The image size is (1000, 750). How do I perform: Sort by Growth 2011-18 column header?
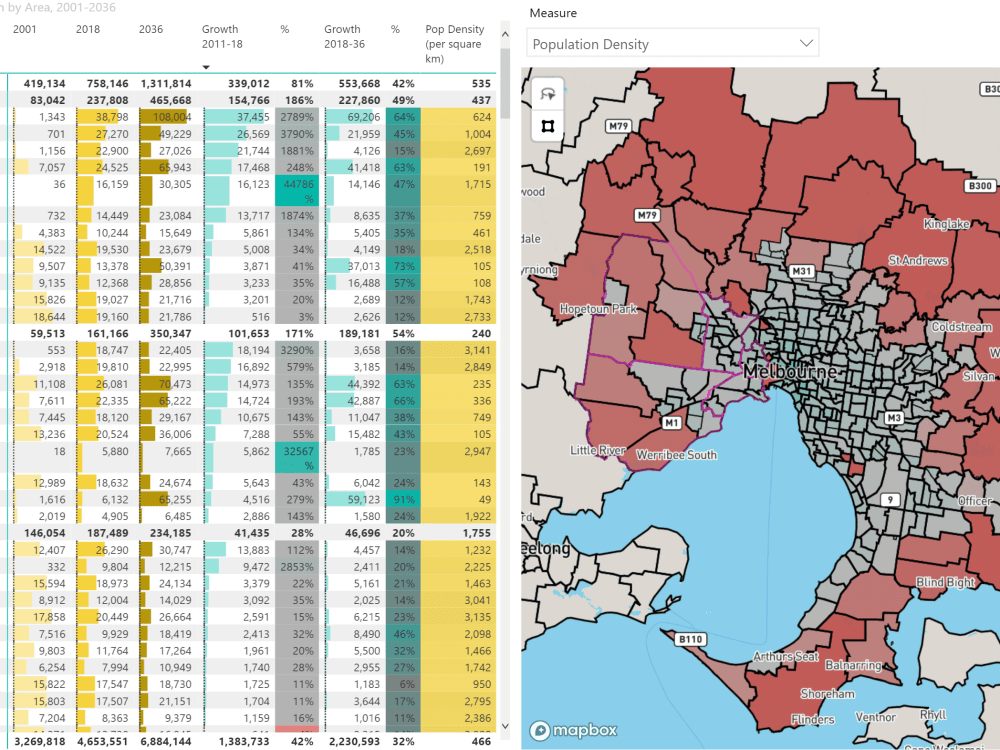tap(222, 36)
